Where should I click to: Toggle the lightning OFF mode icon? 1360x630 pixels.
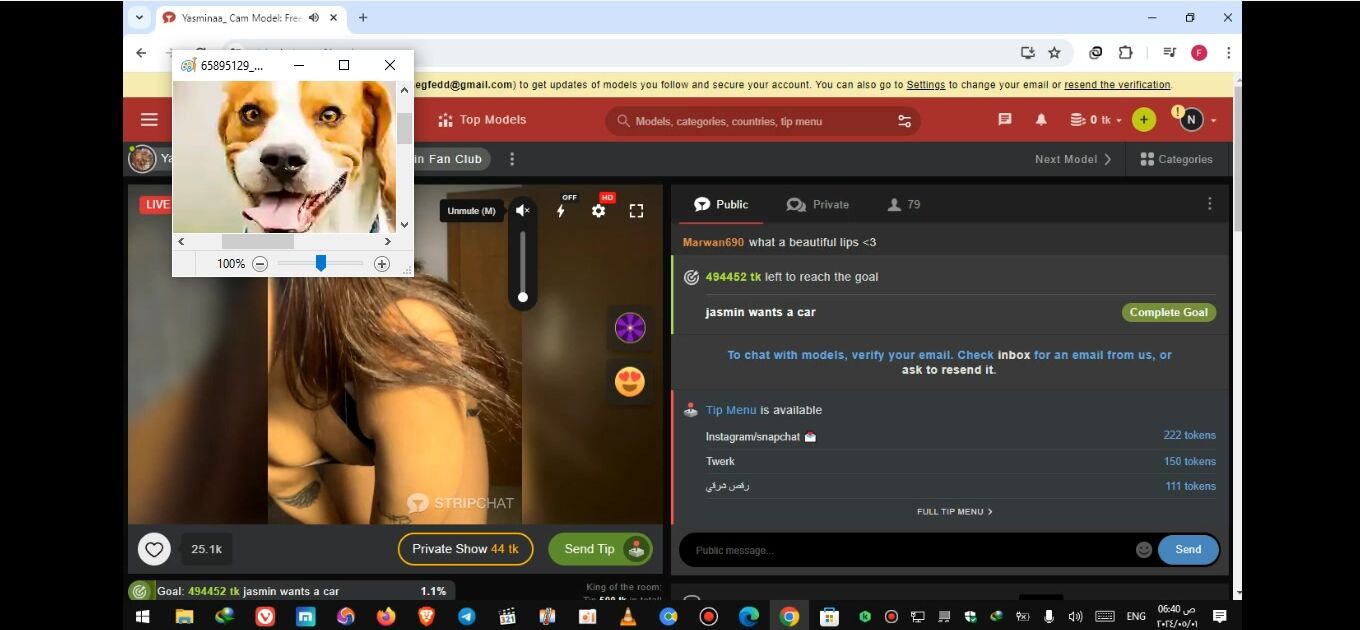point(561,211)
